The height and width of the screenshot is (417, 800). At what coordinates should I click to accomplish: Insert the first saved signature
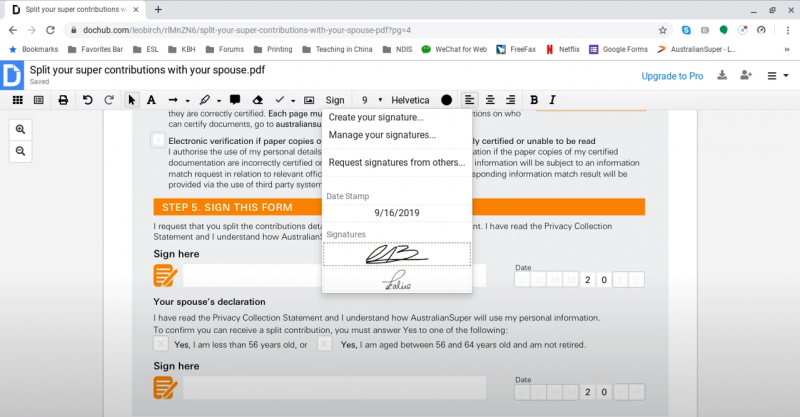tap(396, 254)
